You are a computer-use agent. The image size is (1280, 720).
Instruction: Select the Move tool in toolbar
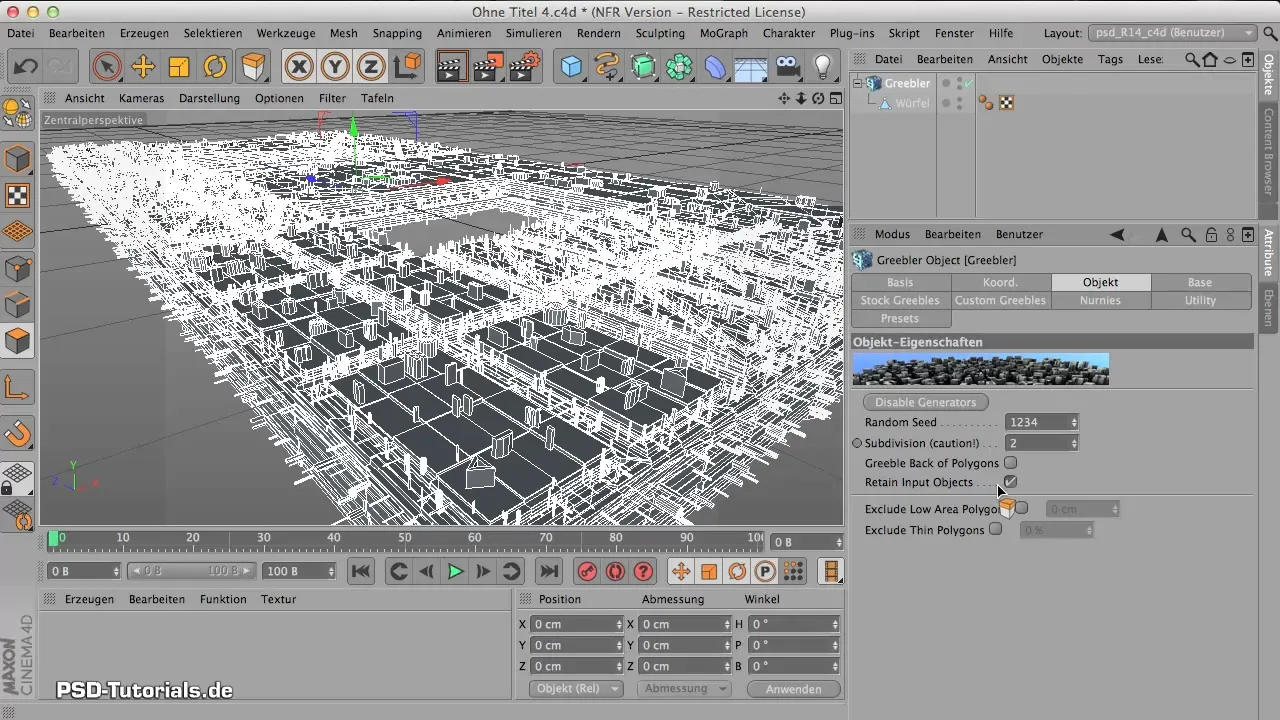point(143,67)
